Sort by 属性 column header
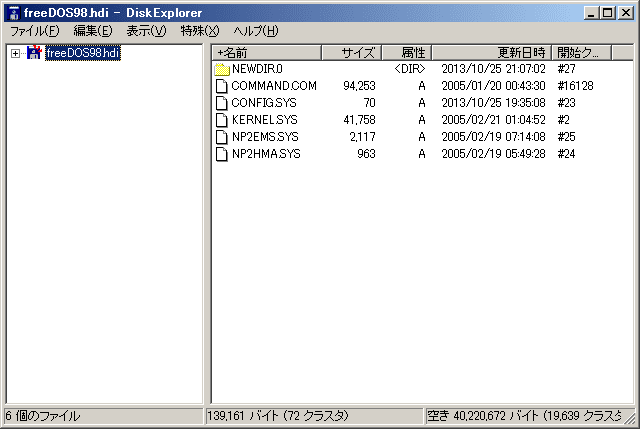The height and width of the screenshot is (429, 640). [x=407, y=53]
